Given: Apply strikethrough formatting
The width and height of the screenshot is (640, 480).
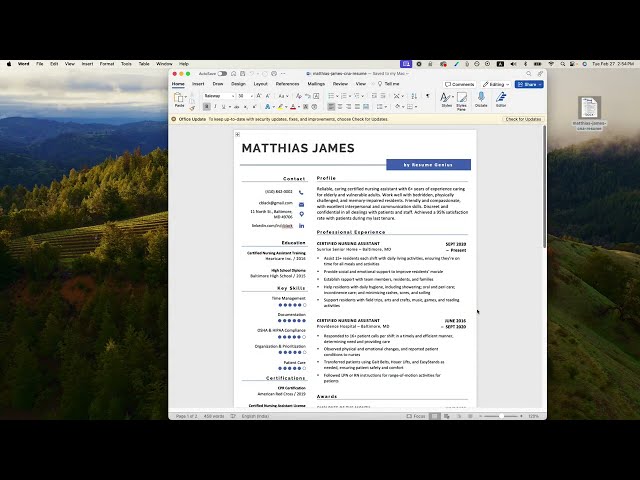Looking at the screenshot, I should (x=236, y=107).
